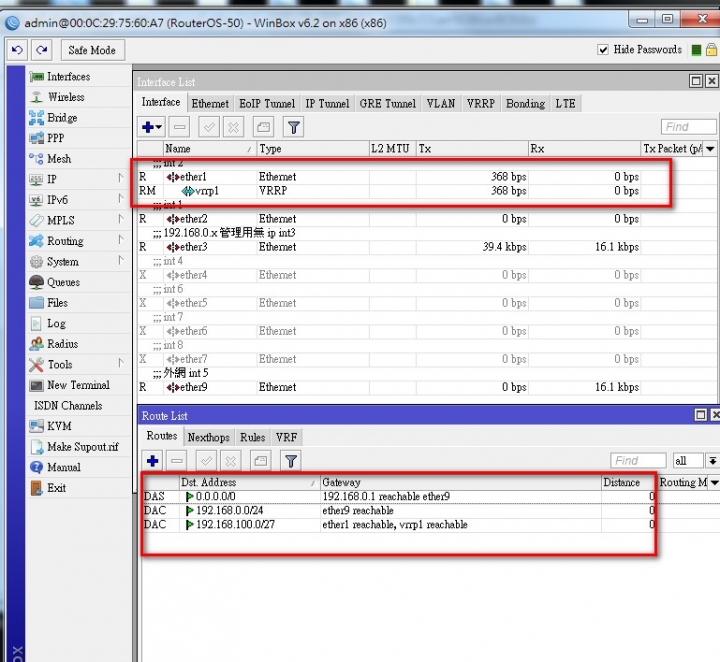Expand the Routing submenu arrow
Screen dimensions: 720x662
[121, 240]
